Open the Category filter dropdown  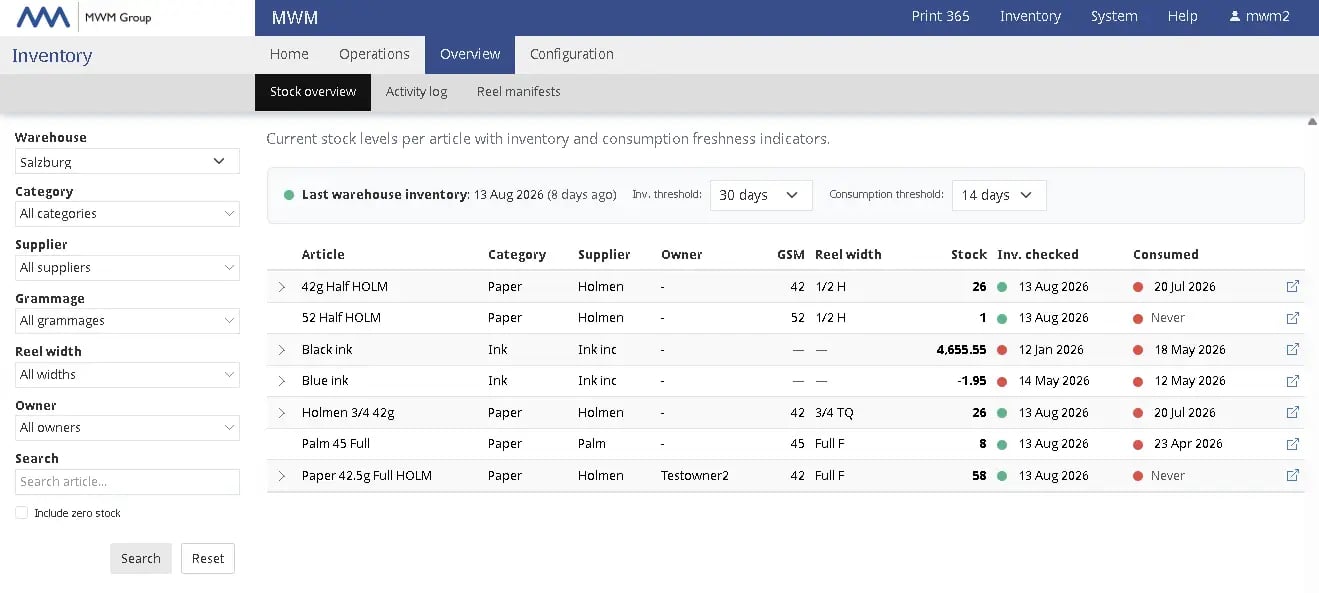pyautogui.click(x=127, y=214)
